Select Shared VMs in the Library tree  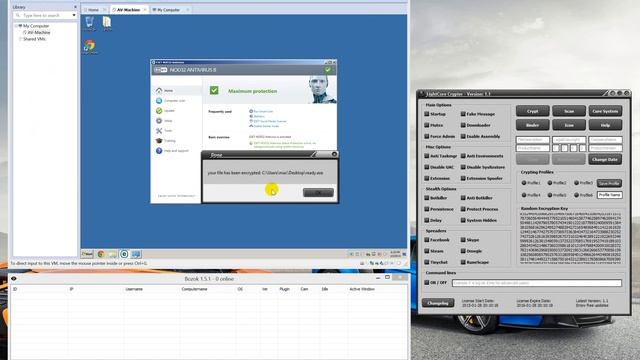click(34, 39)
